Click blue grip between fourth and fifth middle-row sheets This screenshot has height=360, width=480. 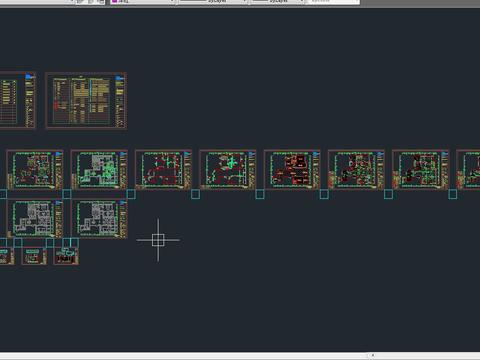(x=260, y=194)
